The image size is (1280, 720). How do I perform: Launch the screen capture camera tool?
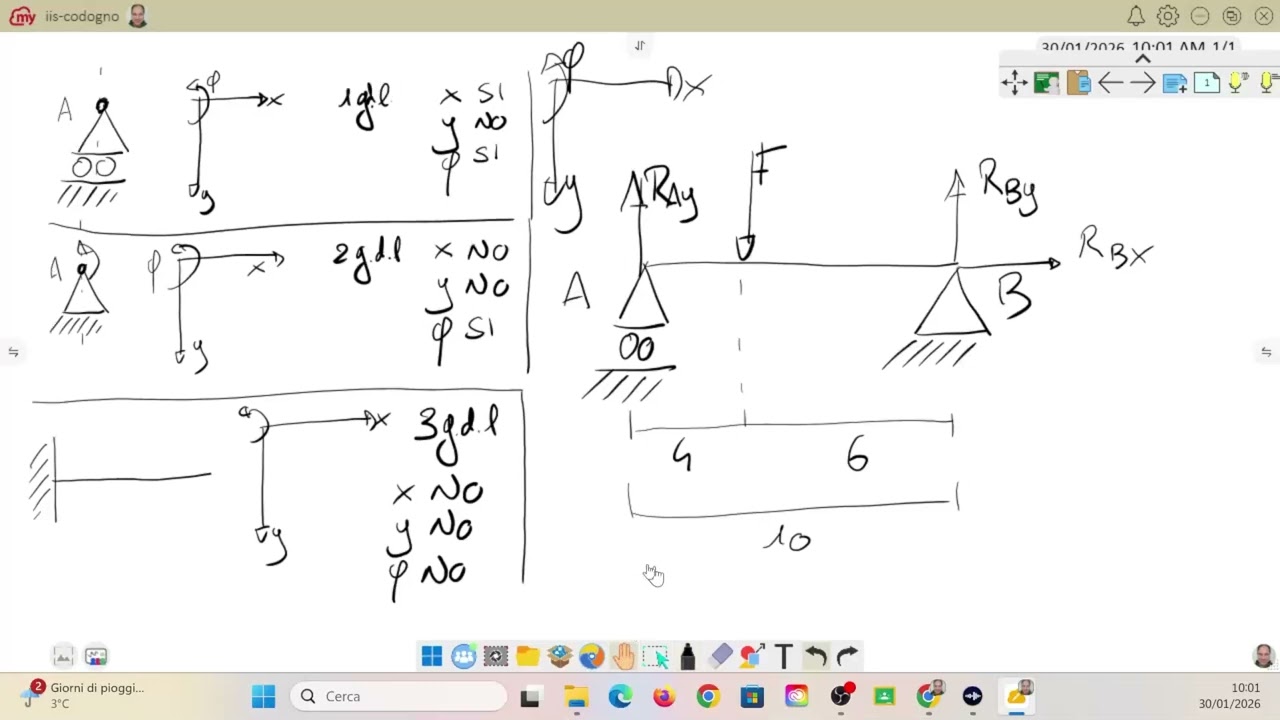[x=496, y=656]
